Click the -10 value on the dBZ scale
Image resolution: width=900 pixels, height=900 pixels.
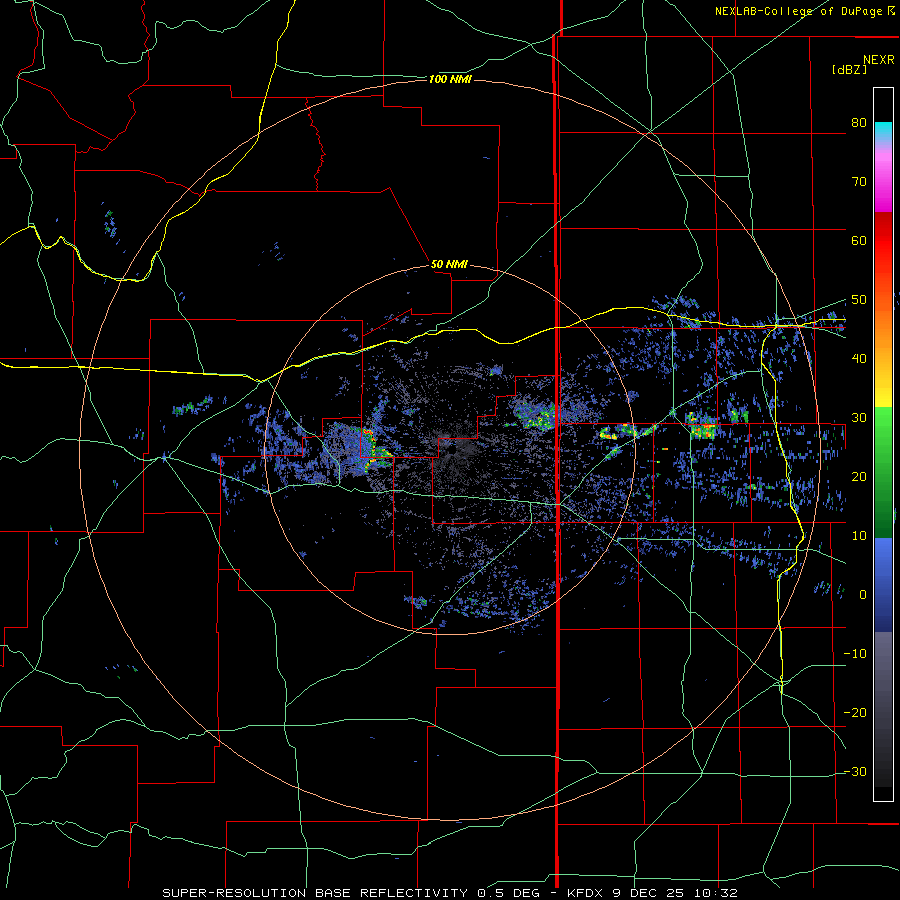click(x=855, y=654)
